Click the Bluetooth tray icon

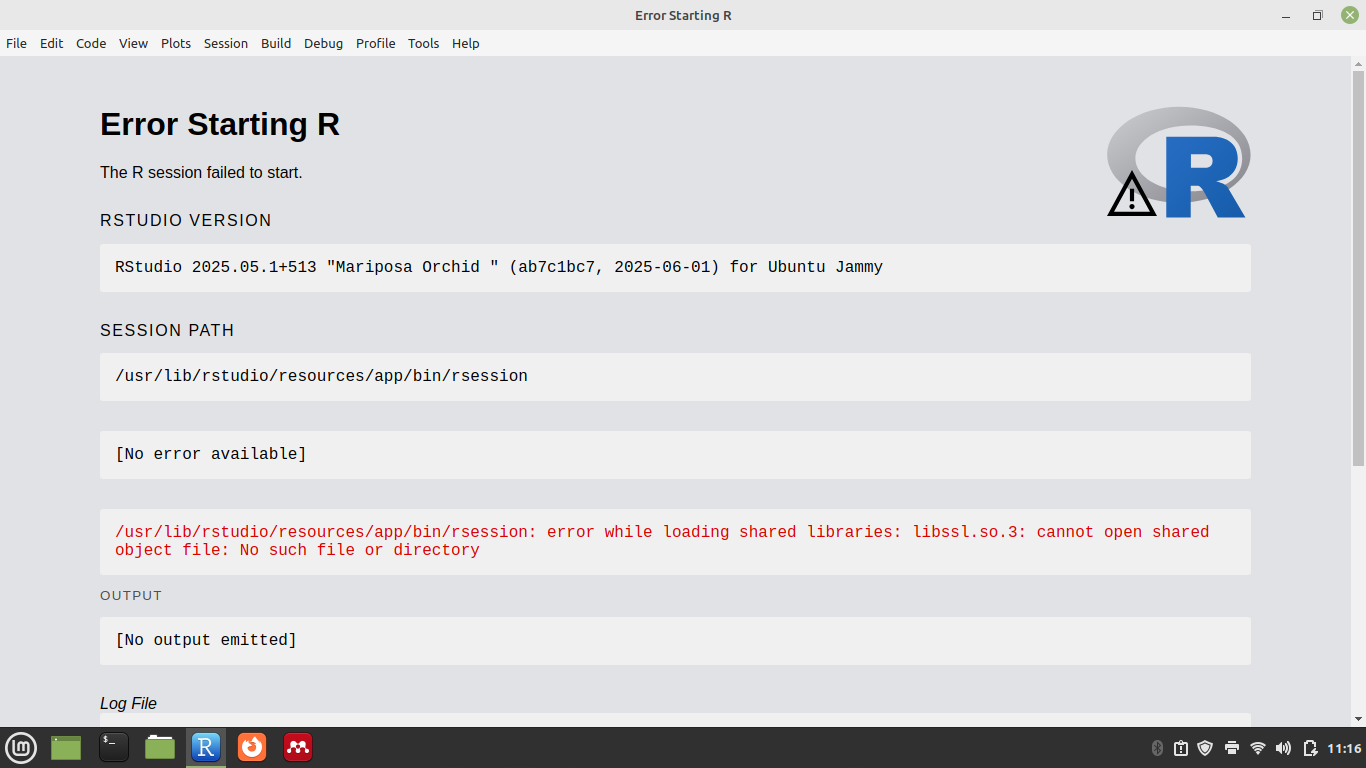[1157, 748]
